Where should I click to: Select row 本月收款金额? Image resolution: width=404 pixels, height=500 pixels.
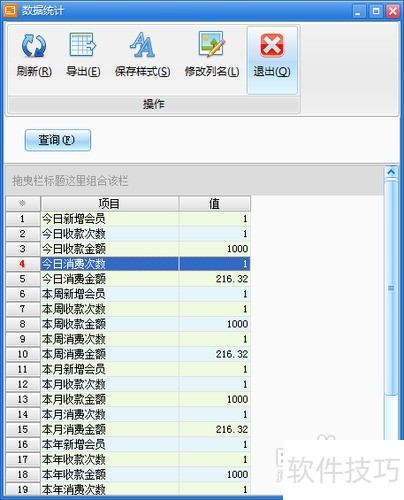(128, 399)
